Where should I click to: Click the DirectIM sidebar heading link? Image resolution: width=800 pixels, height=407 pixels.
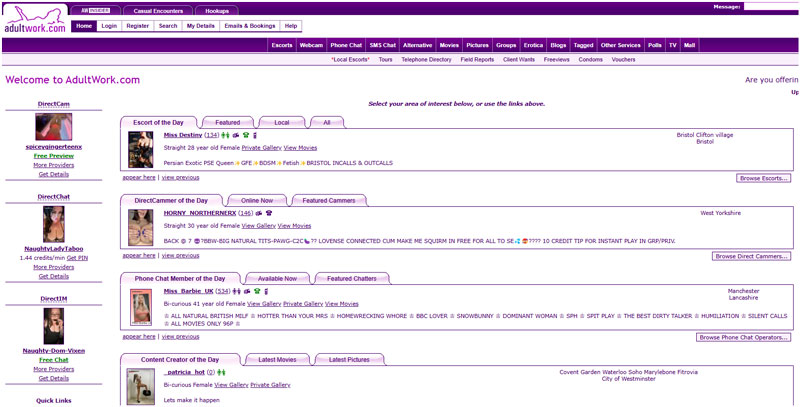point(54,298)
